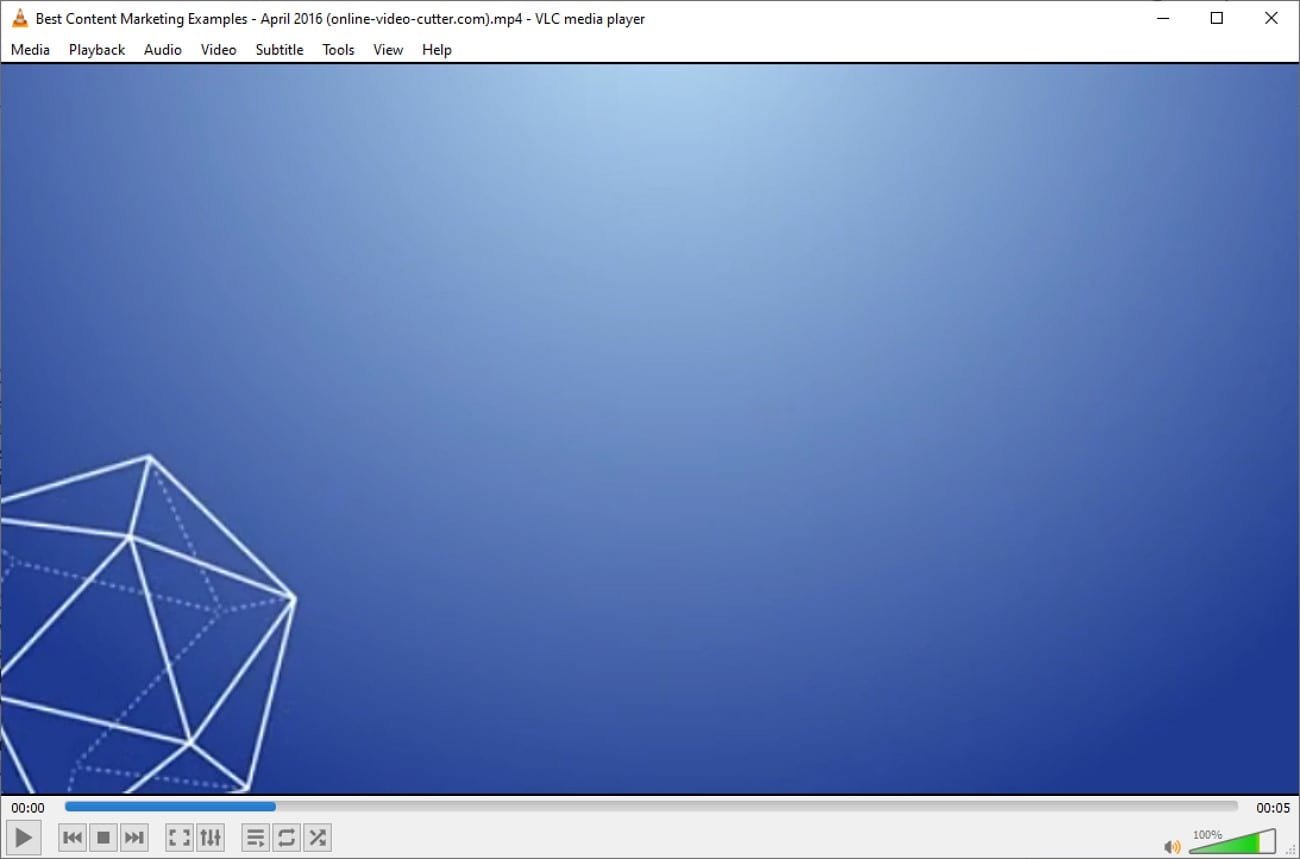Open the Help menu
Image resolution: width=1300 pixels, height=859 pixels.
pyautogui.click(x=436, y=50)
